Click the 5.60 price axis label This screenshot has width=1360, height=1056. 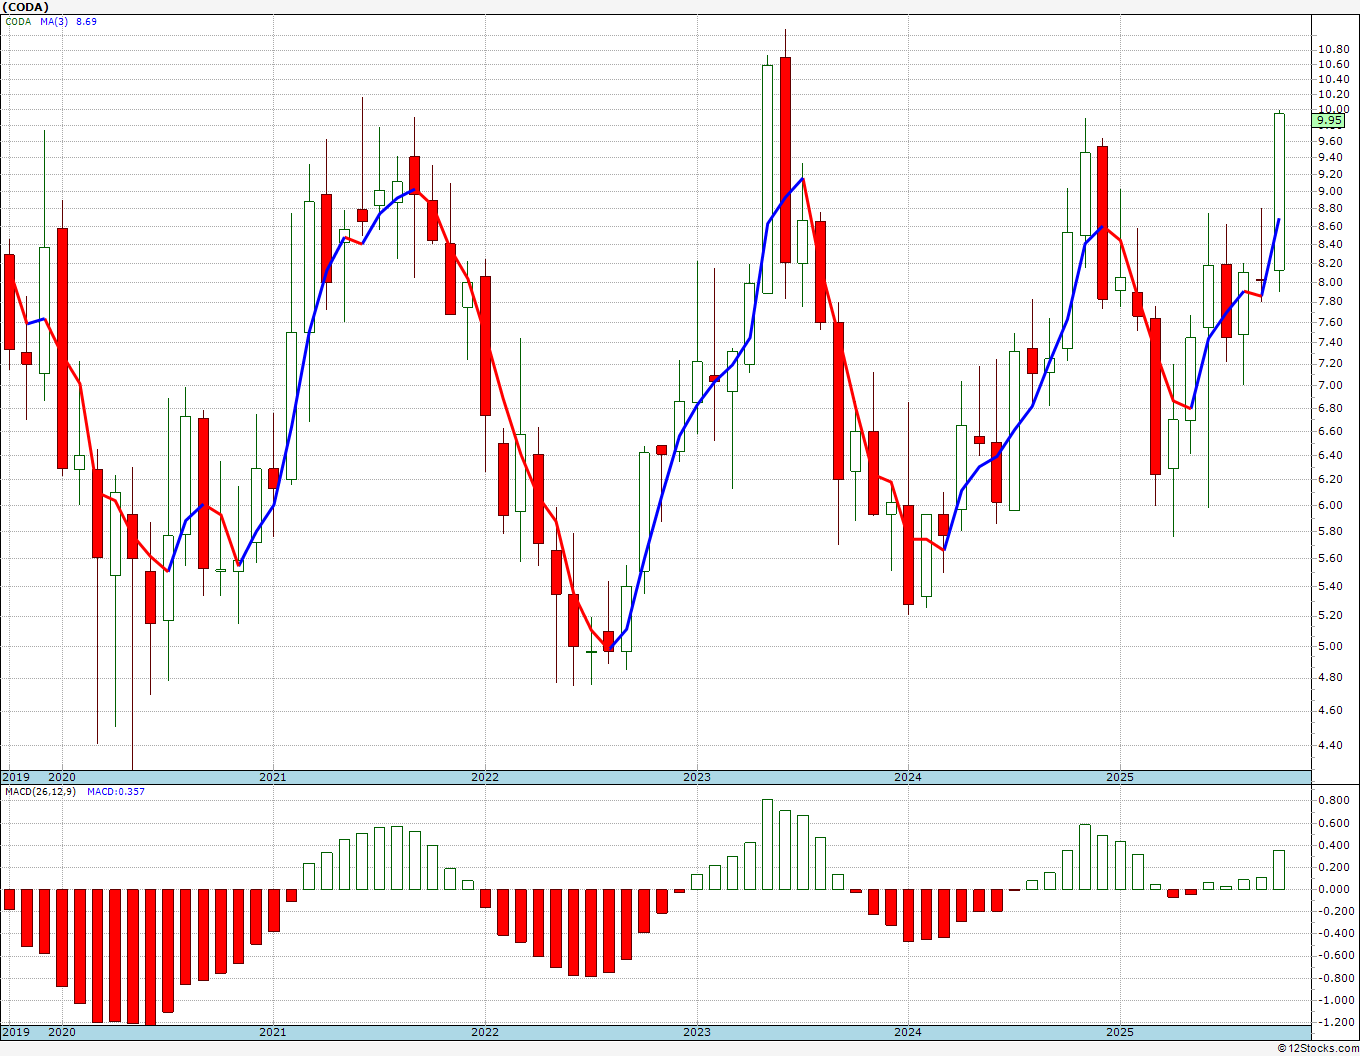[x=1330, y=558]
